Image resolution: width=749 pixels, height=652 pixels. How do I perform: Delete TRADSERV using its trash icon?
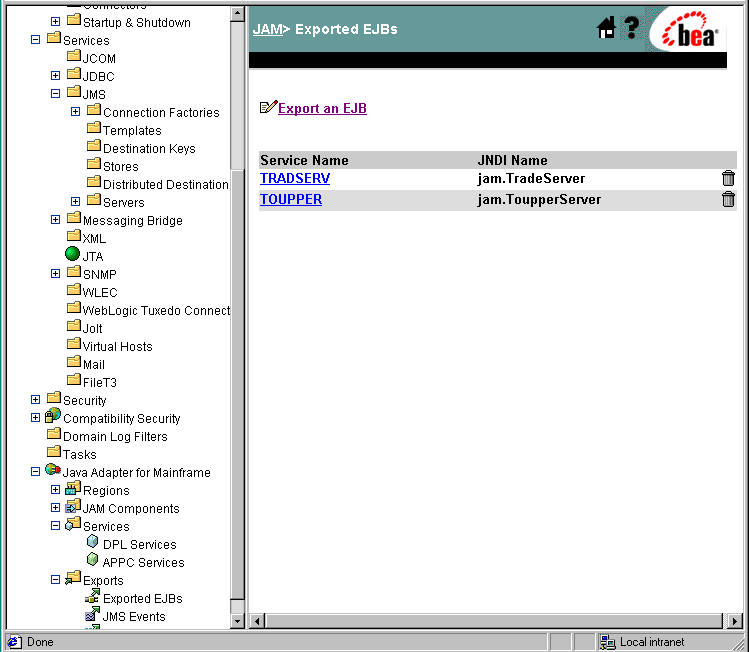point(728,179)
